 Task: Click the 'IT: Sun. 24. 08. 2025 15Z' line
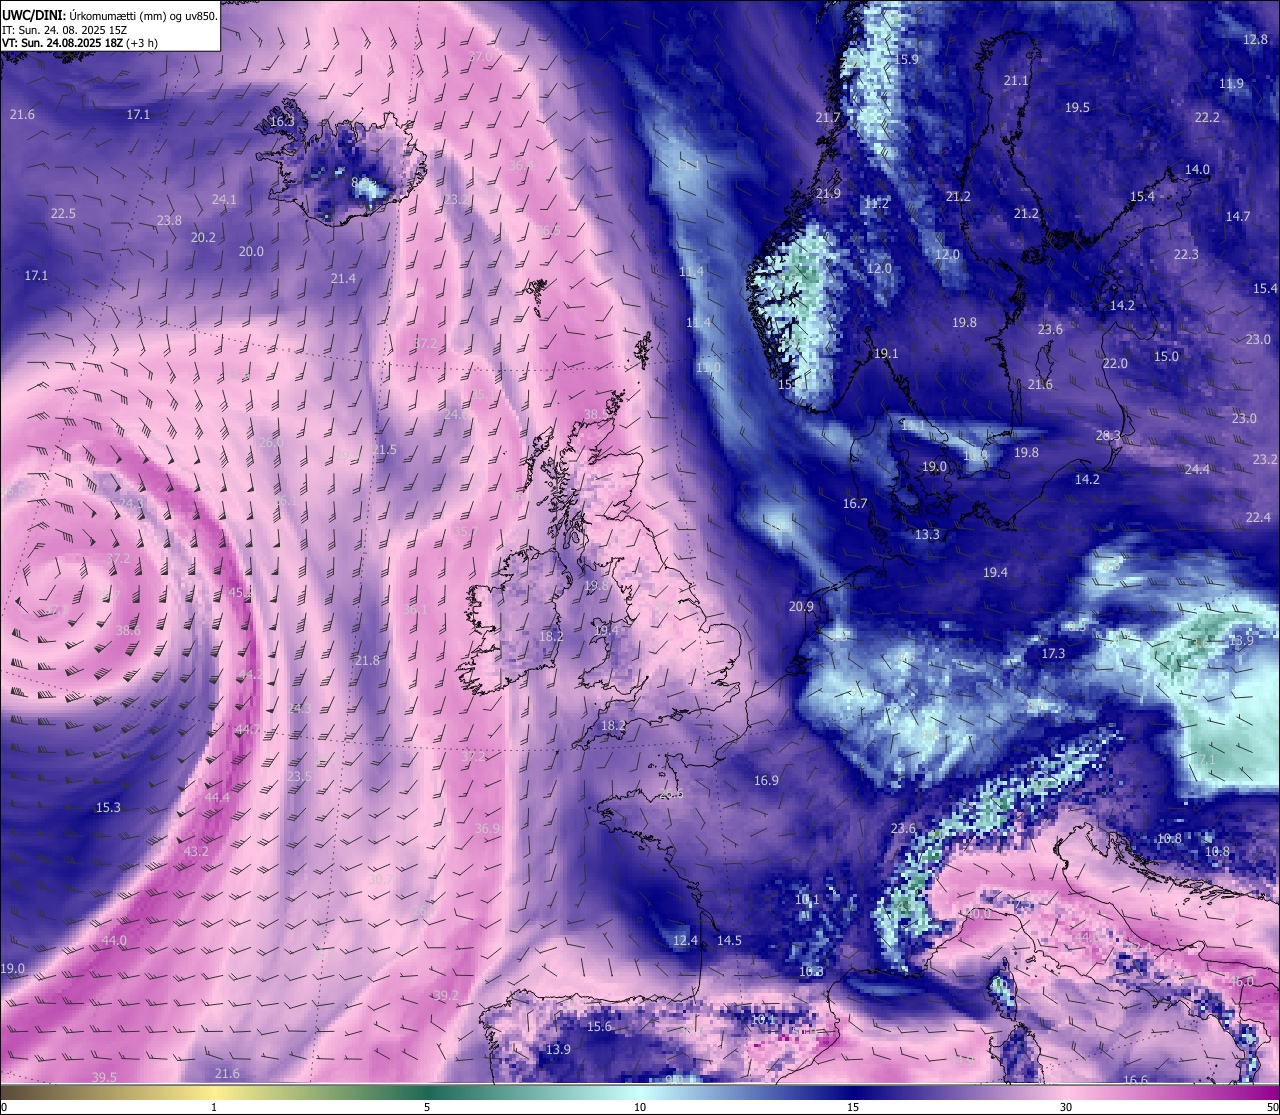64,30
